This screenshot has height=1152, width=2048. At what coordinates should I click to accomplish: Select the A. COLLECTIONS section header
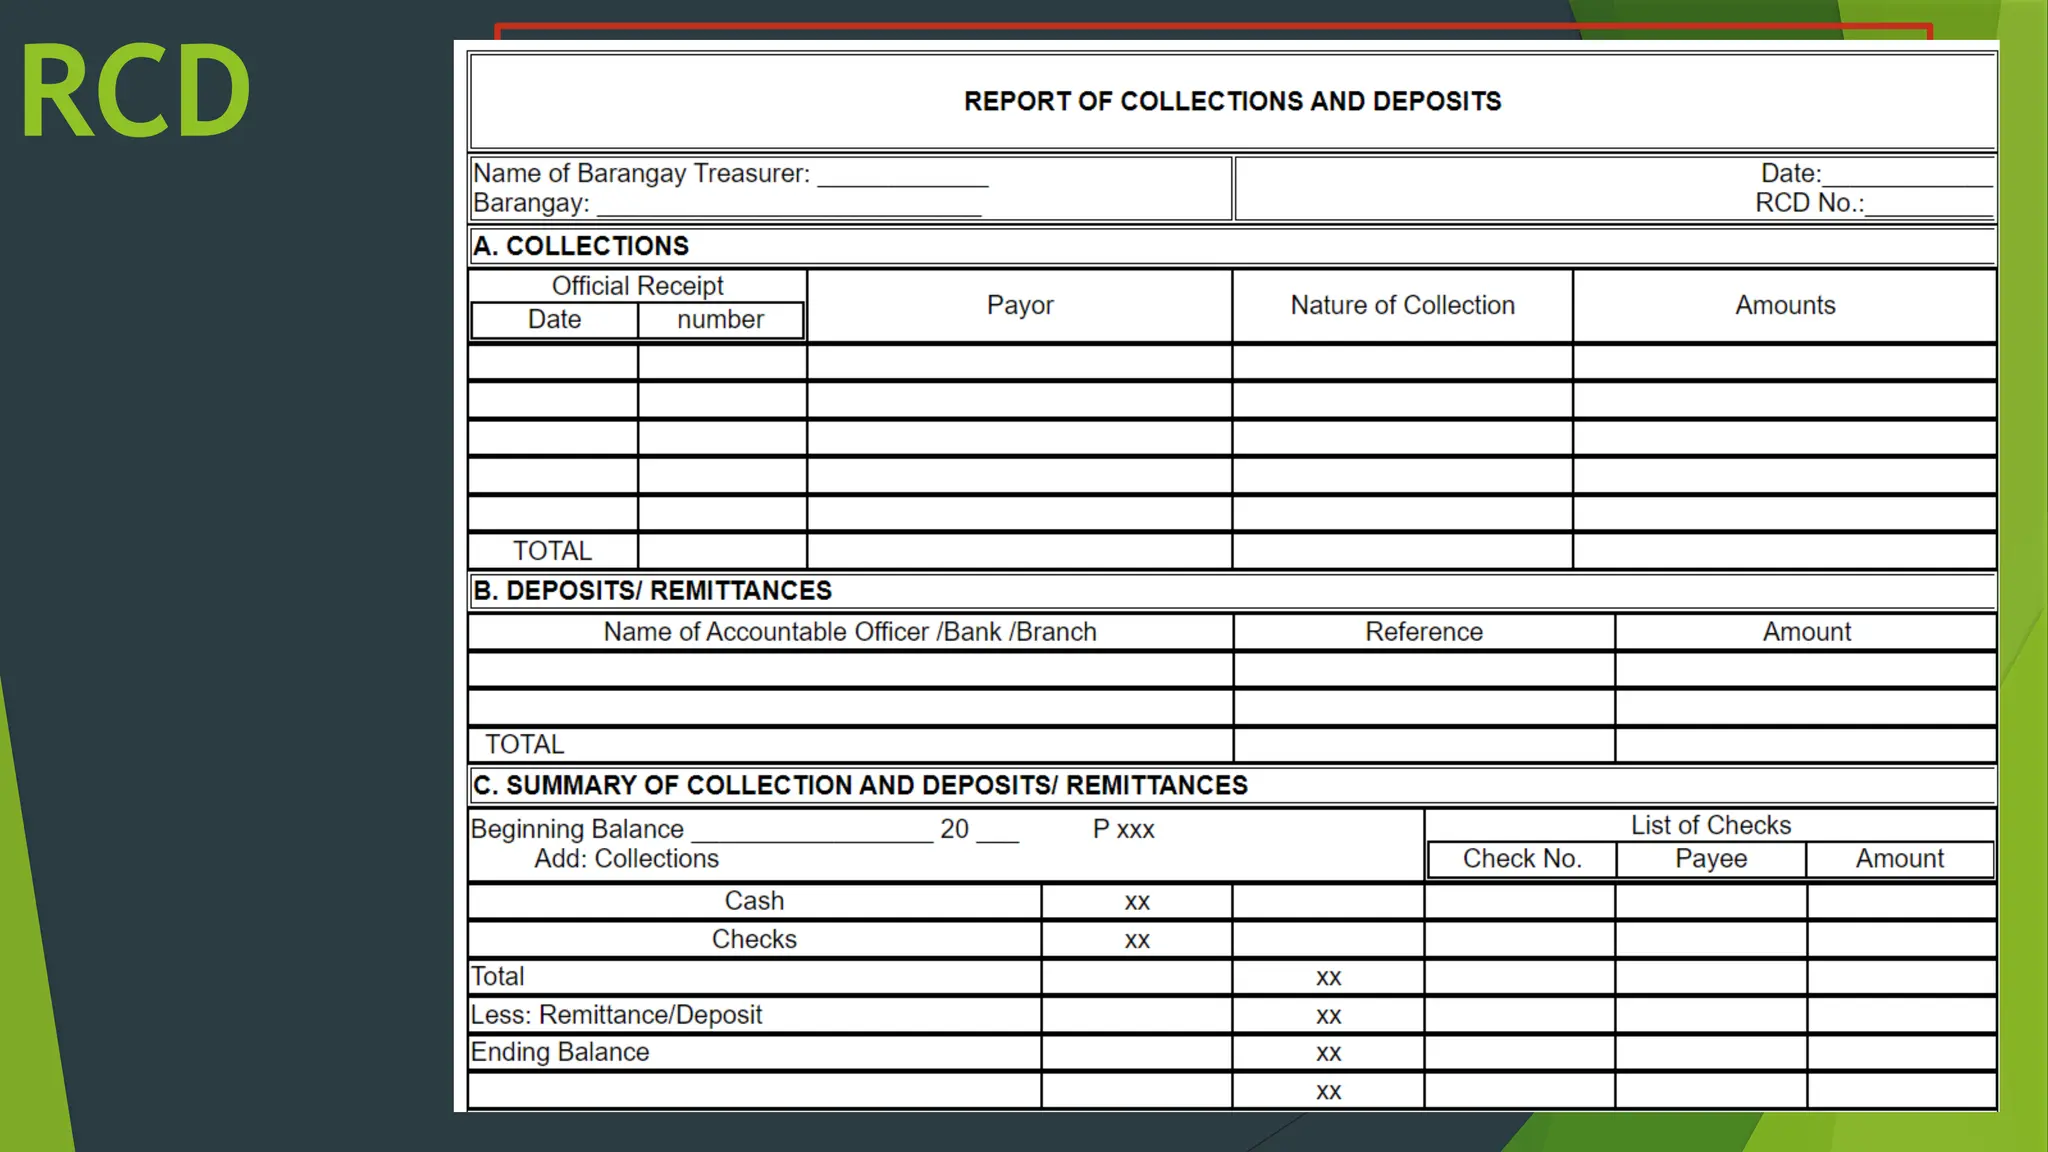coord(581,246)
